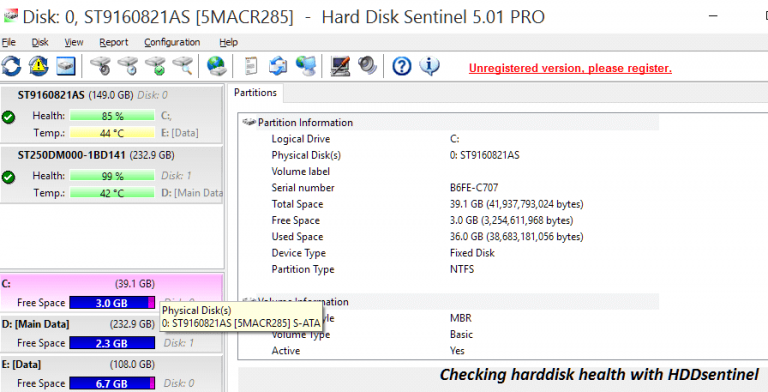The height and width of the screenshot is (392, 768).
Task: Click the hard disk drive toolbar icon
Action: pos(66,66)
